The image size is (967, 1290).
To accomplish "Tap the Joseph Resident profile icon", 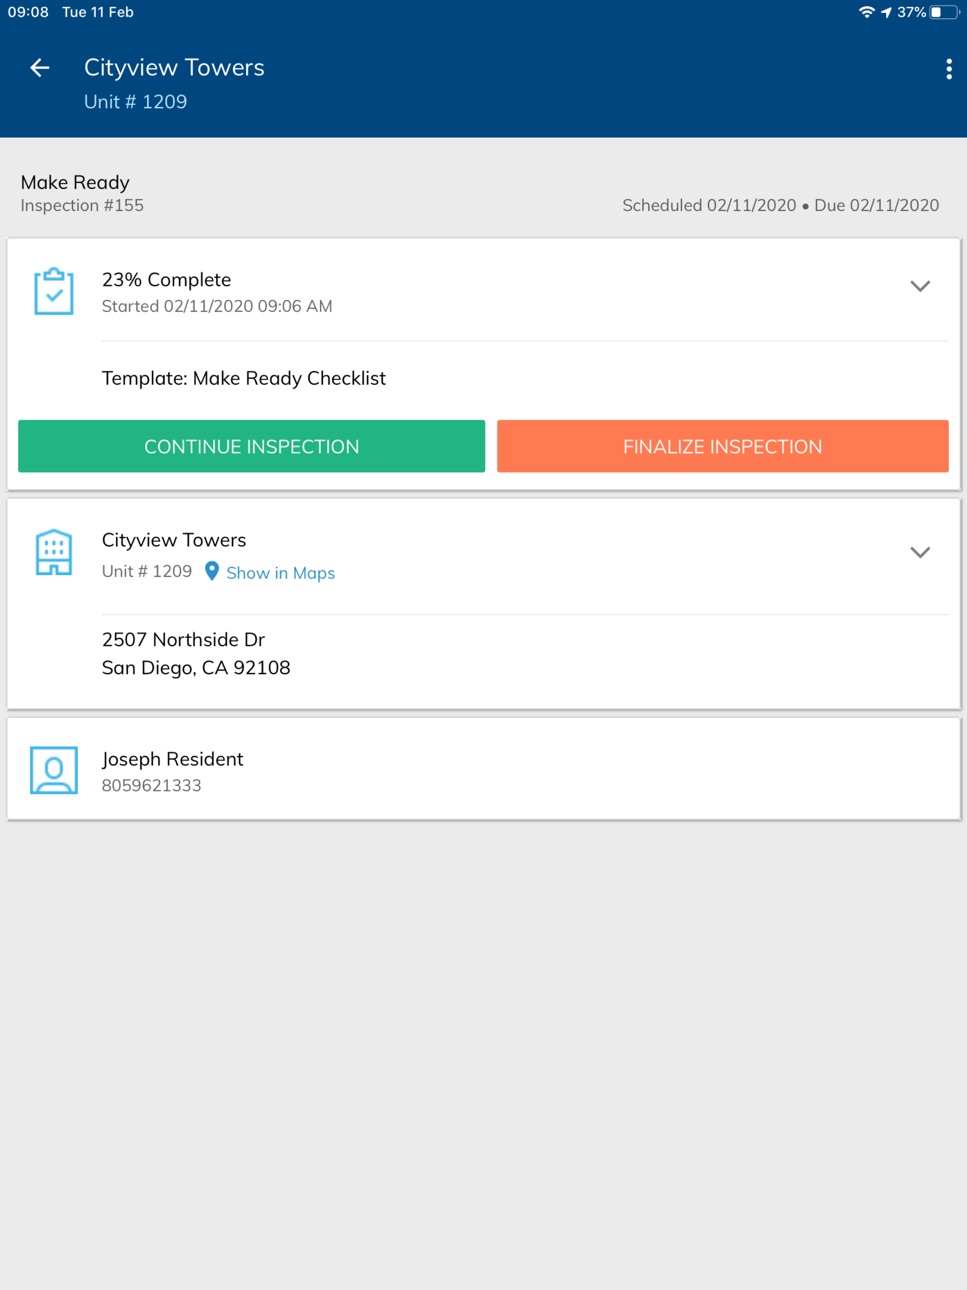I will tap(54, 770).
